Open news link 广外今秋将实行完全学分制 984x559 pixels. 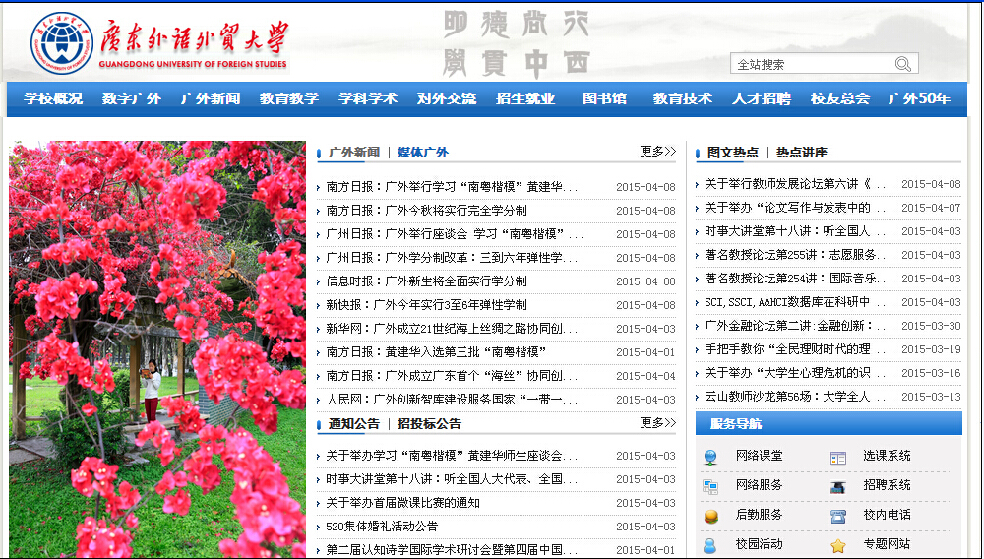point(427,211)
